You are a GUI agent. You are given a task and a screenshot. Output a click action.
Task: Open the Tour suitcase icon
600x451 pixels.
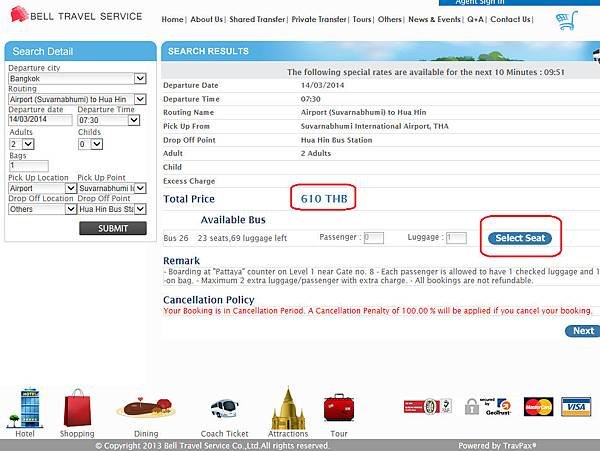pos(339,408)
